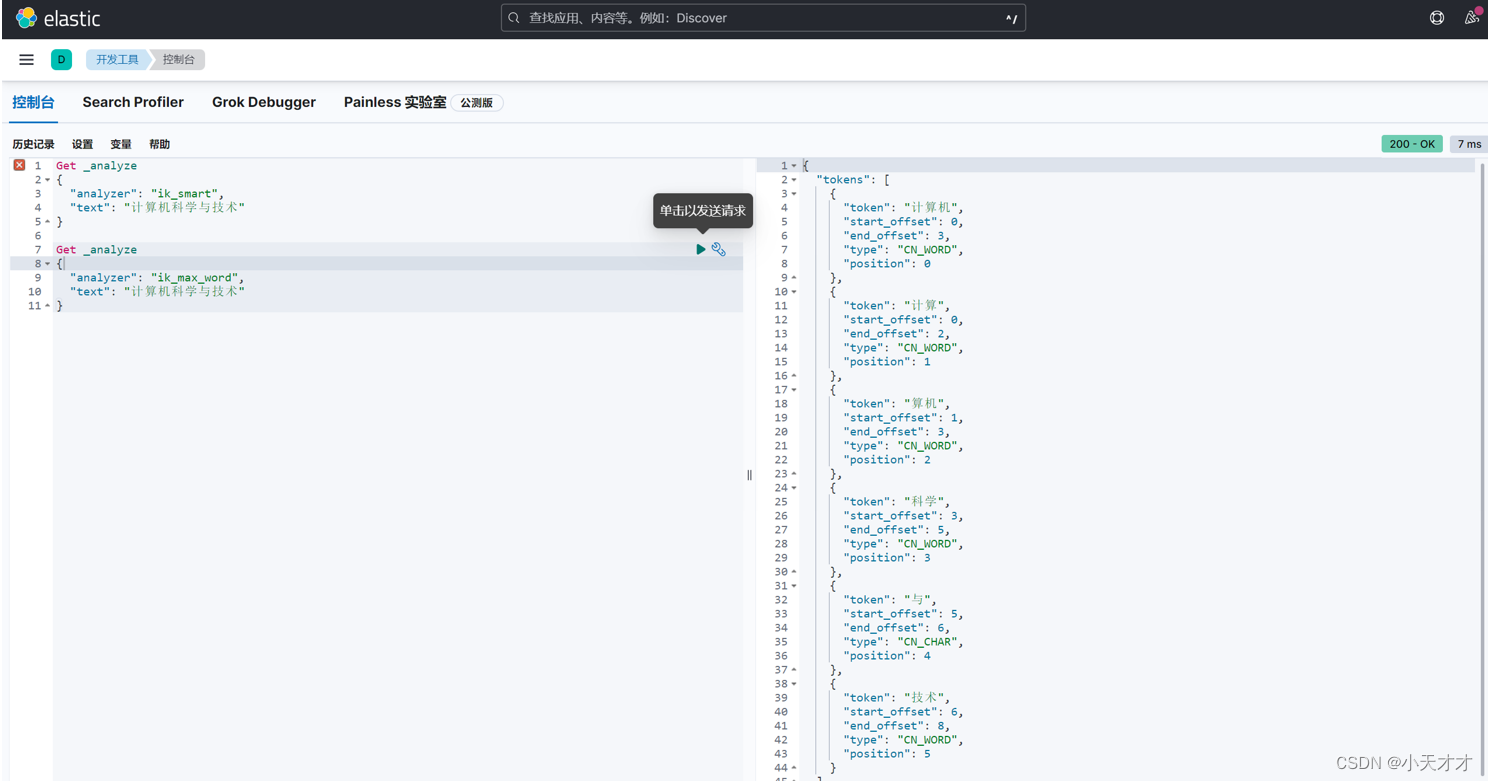Image resolution: width=1488 pixels, height=781 pixels.
Task: Open the newsfeed notifications icon
Action: [1472, 17]
